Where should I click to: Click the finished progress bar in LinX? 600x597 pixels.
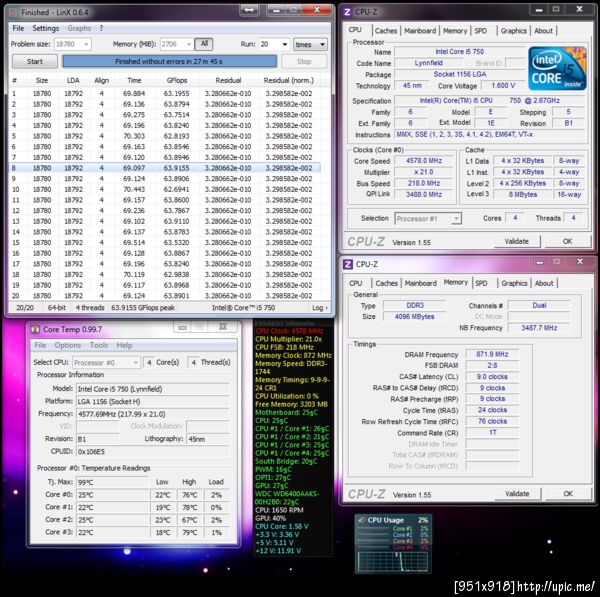click(x=169, y=61)
